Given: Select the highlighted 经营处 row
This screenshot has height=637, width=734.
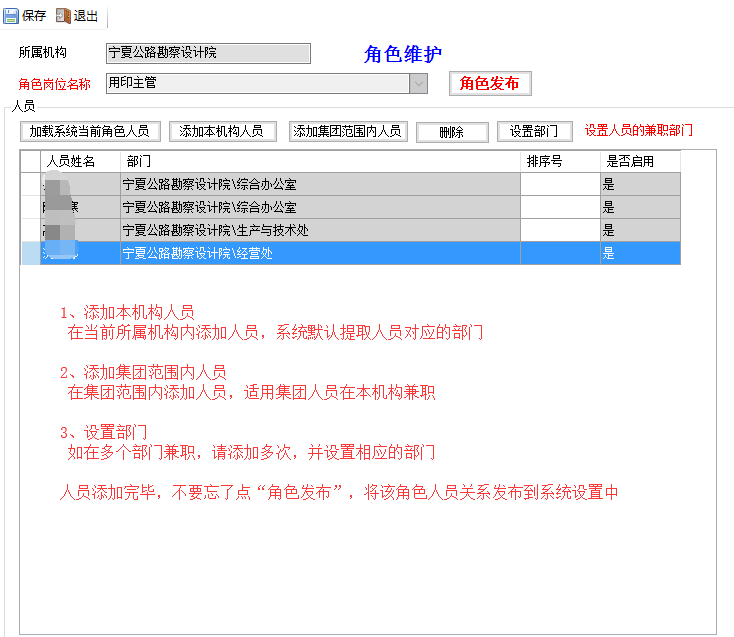Looking at the screenshot, I should (x=320, y=254).
